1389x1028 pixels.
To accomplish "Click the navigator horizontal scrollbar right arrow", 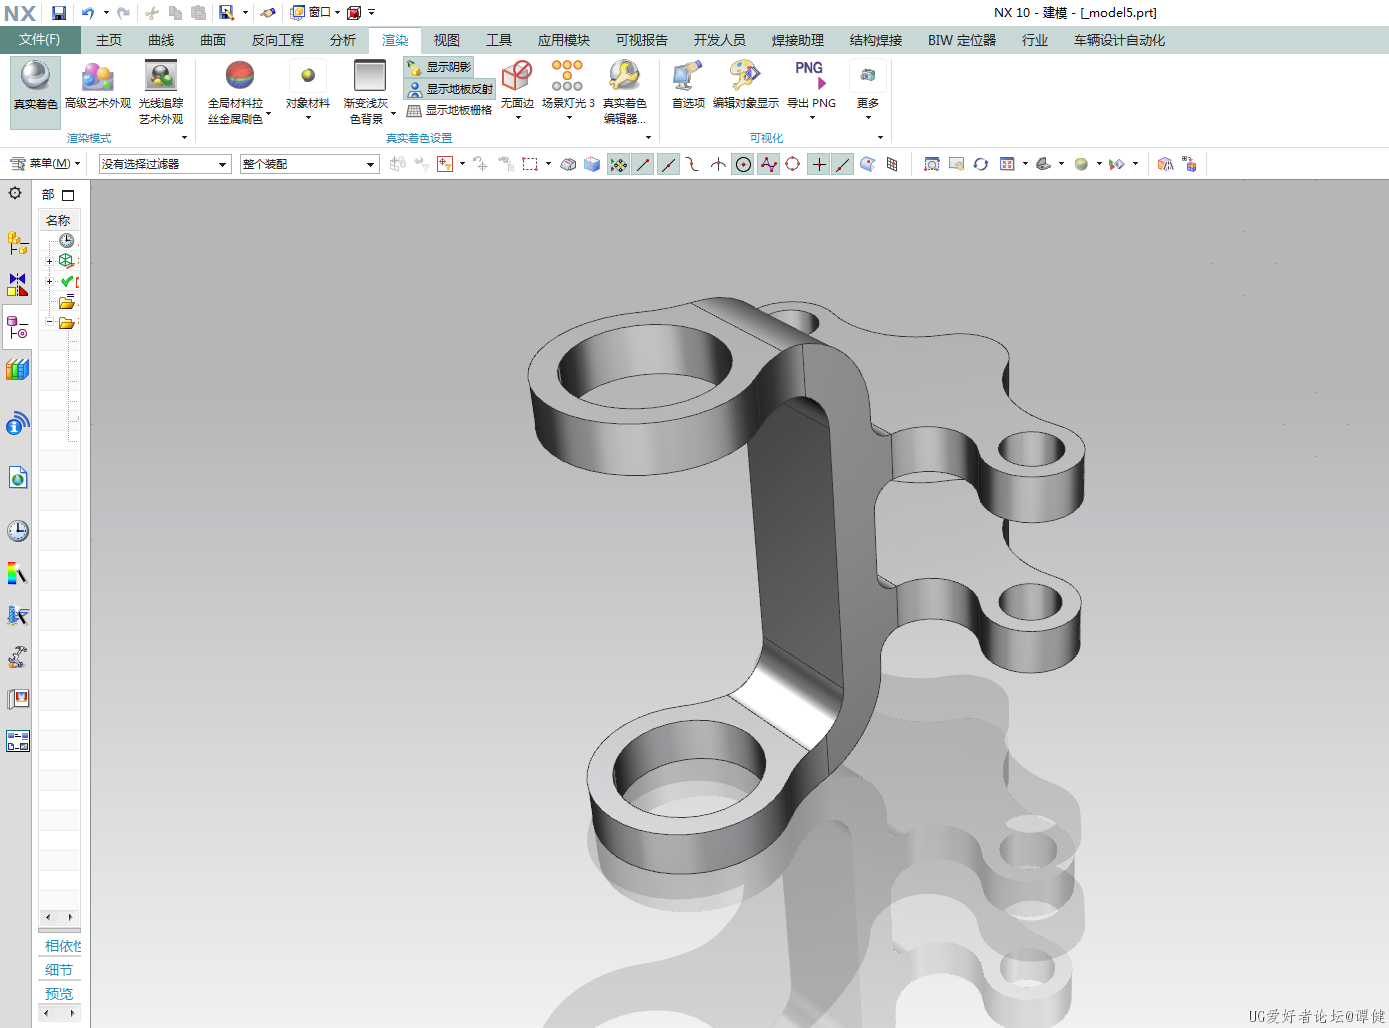I will [x=70, y=917].
